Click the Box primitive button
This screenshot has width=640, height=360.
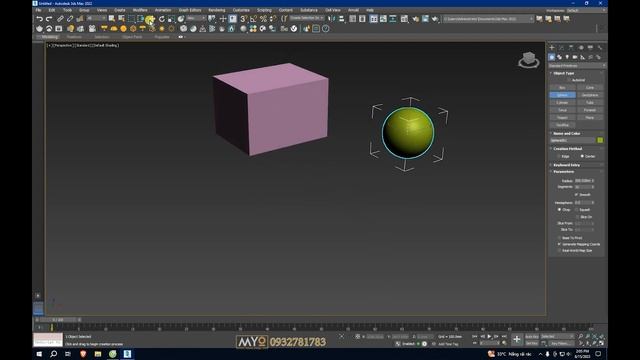click(562, 87)
